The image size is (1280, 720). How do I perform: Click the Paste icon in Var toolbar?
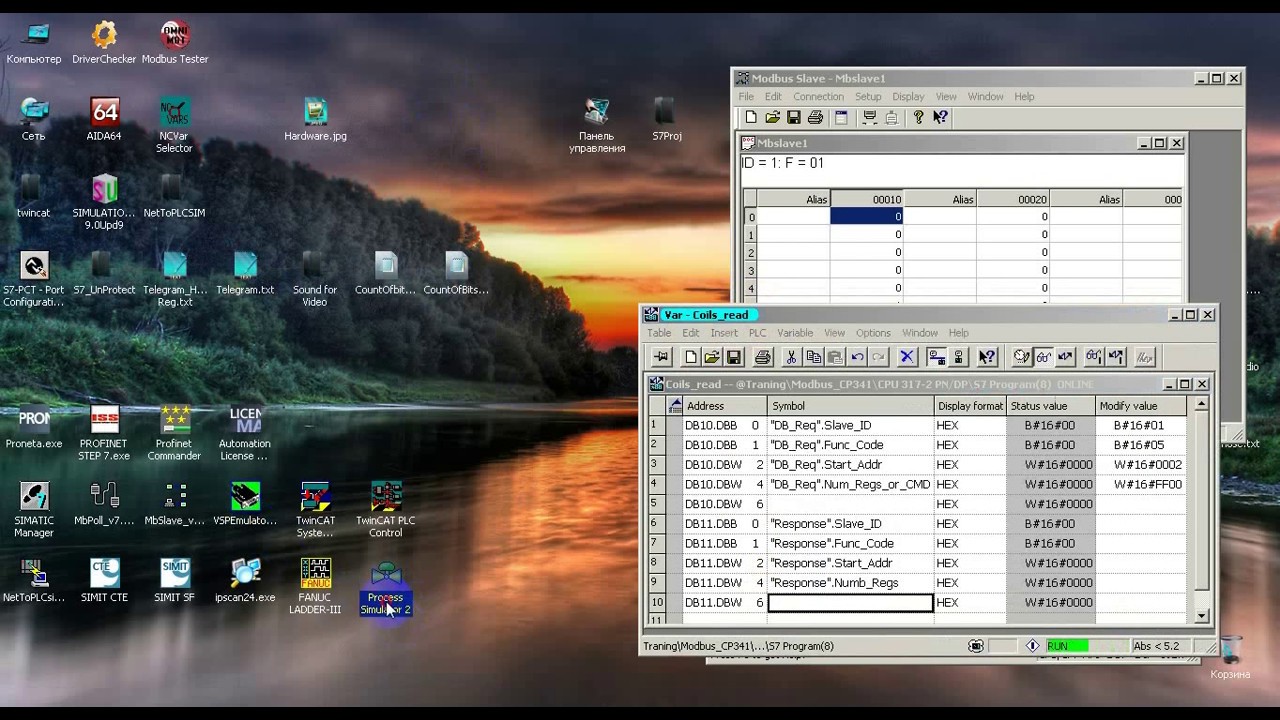click(835, 357)
